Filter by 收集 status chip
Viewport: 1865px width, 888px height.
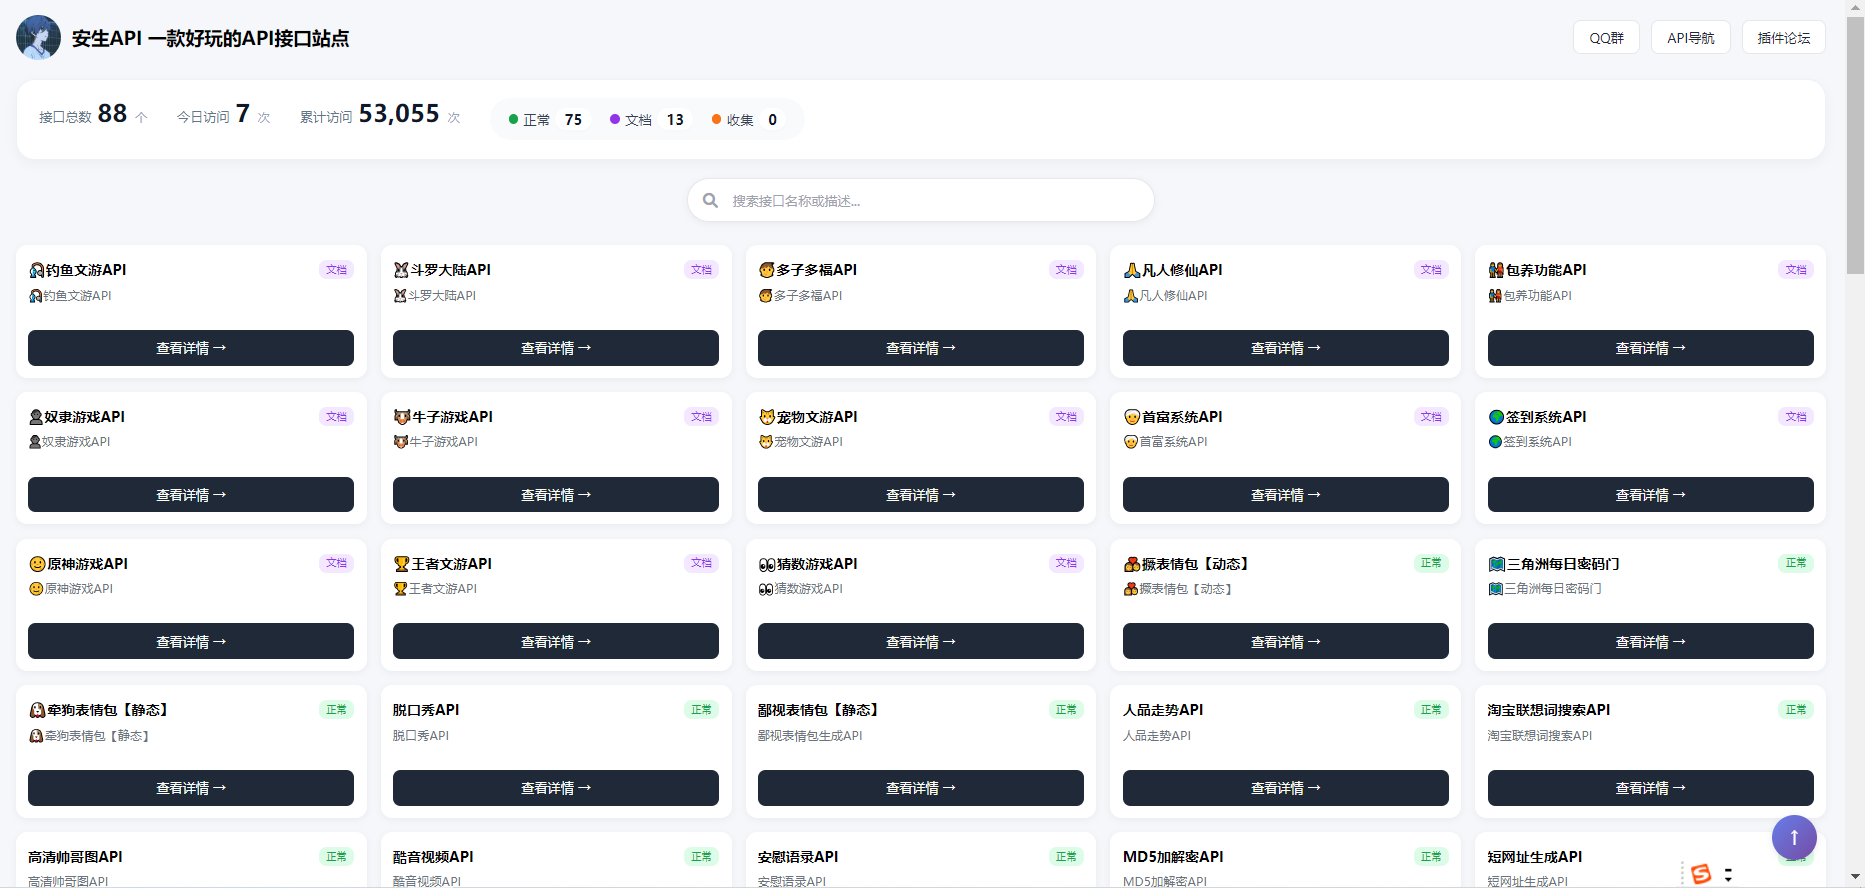pos(746,120)
